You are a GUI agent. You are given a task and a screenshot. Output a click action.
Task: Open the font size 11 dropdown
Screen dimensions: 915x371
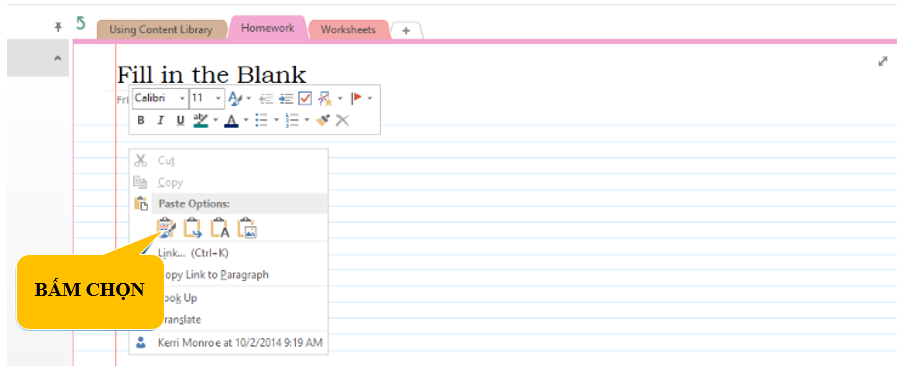click(207, 99)
